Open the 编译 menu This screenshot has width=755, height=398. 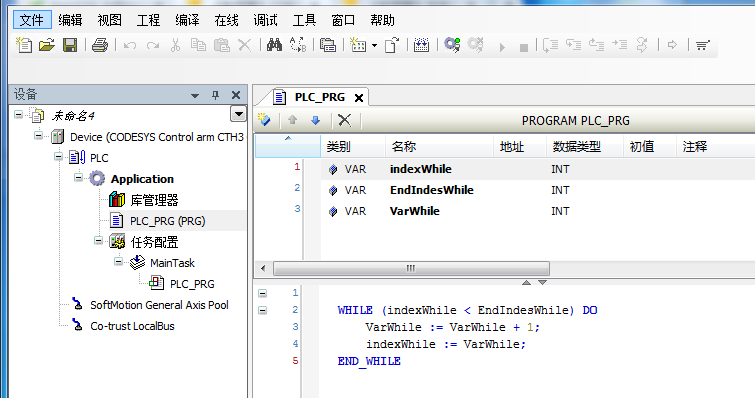click(187, 20)
